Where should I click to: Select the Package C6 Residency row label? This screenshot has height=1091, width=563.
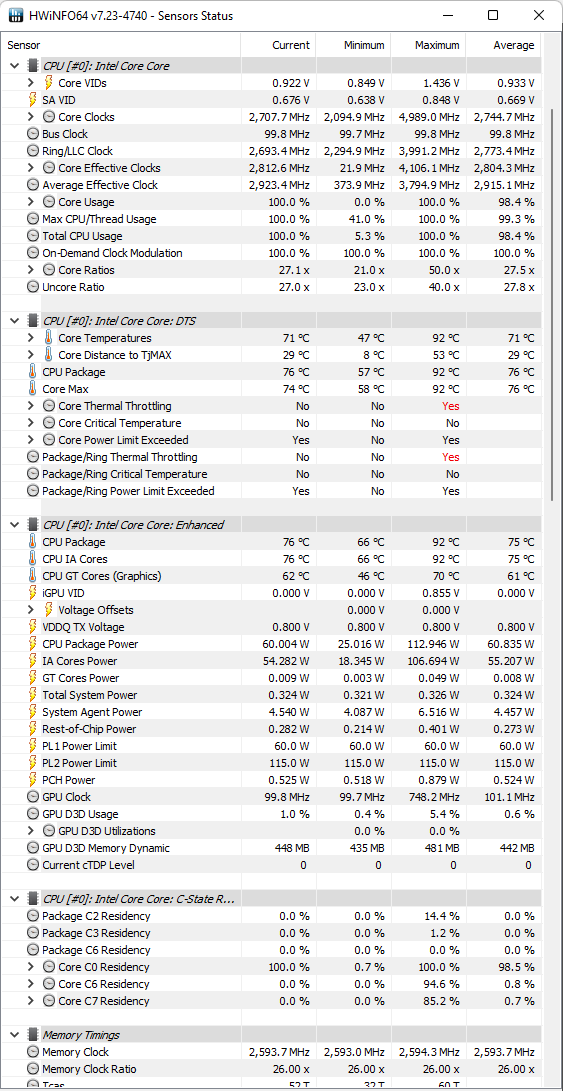[96, 950]
